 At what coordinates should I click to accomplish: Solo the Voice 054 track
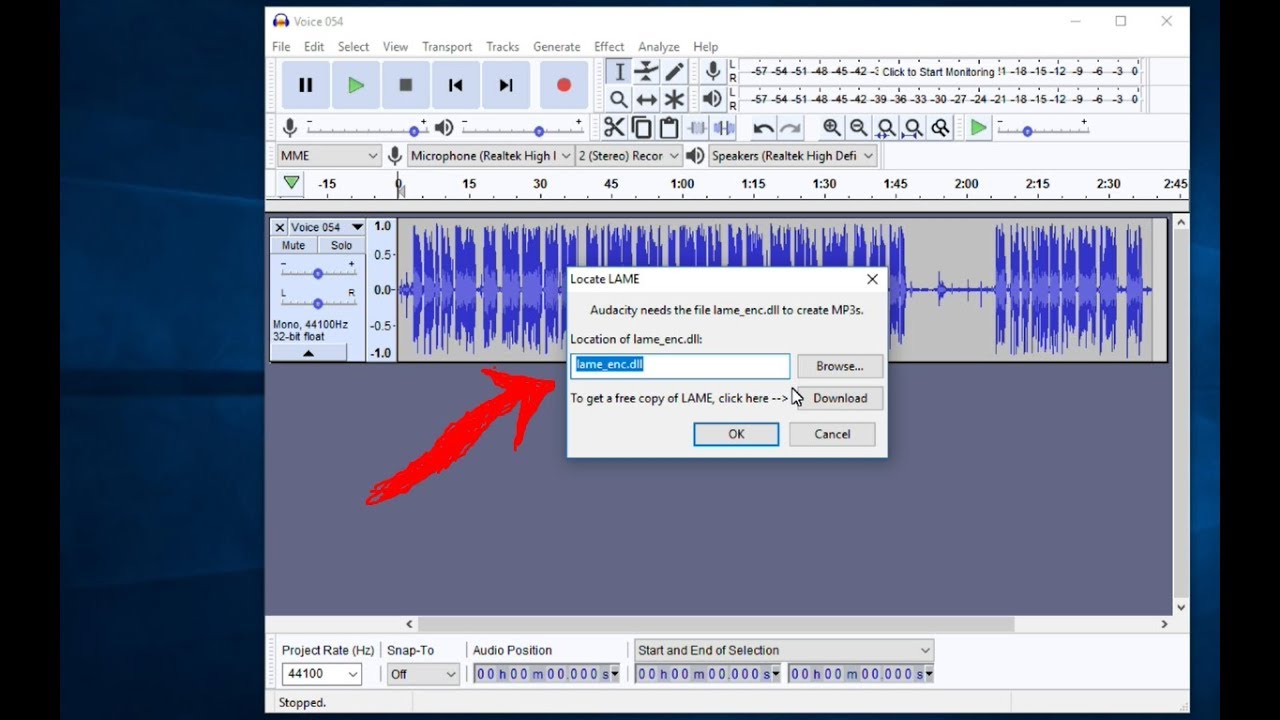click(x=342, y=245)
